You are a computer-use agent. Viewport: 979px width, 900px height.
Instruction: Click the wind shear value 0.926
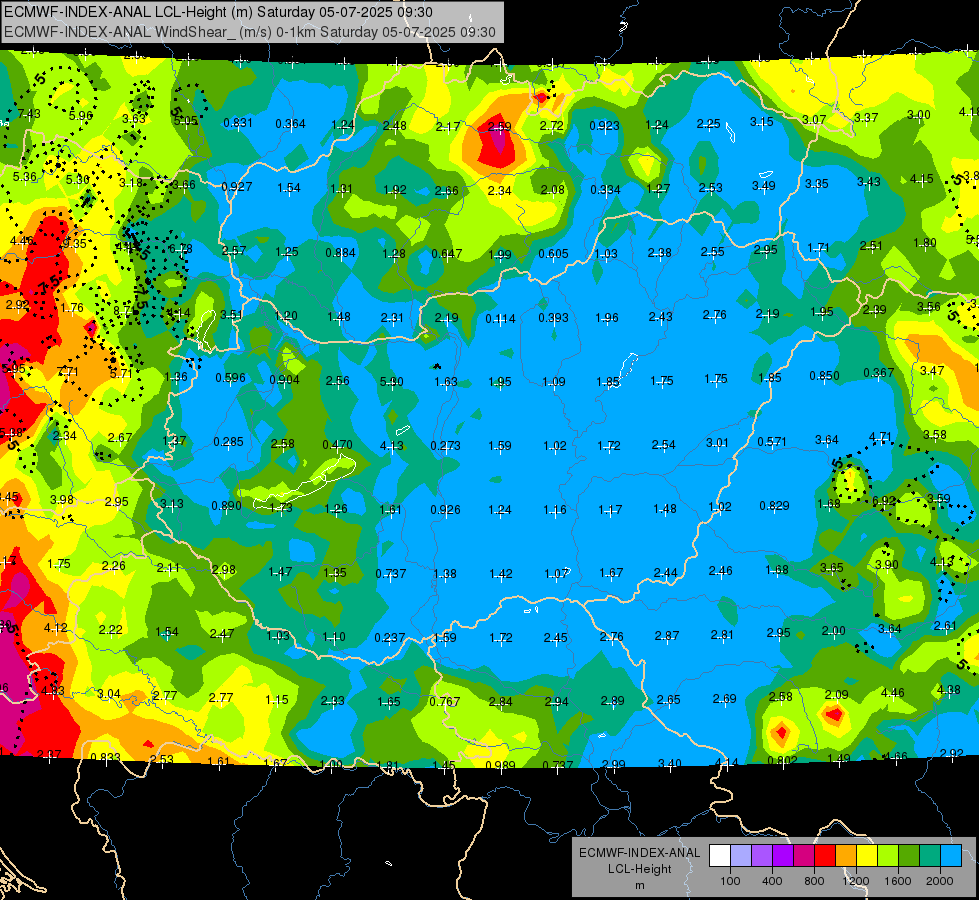(445, 510)
